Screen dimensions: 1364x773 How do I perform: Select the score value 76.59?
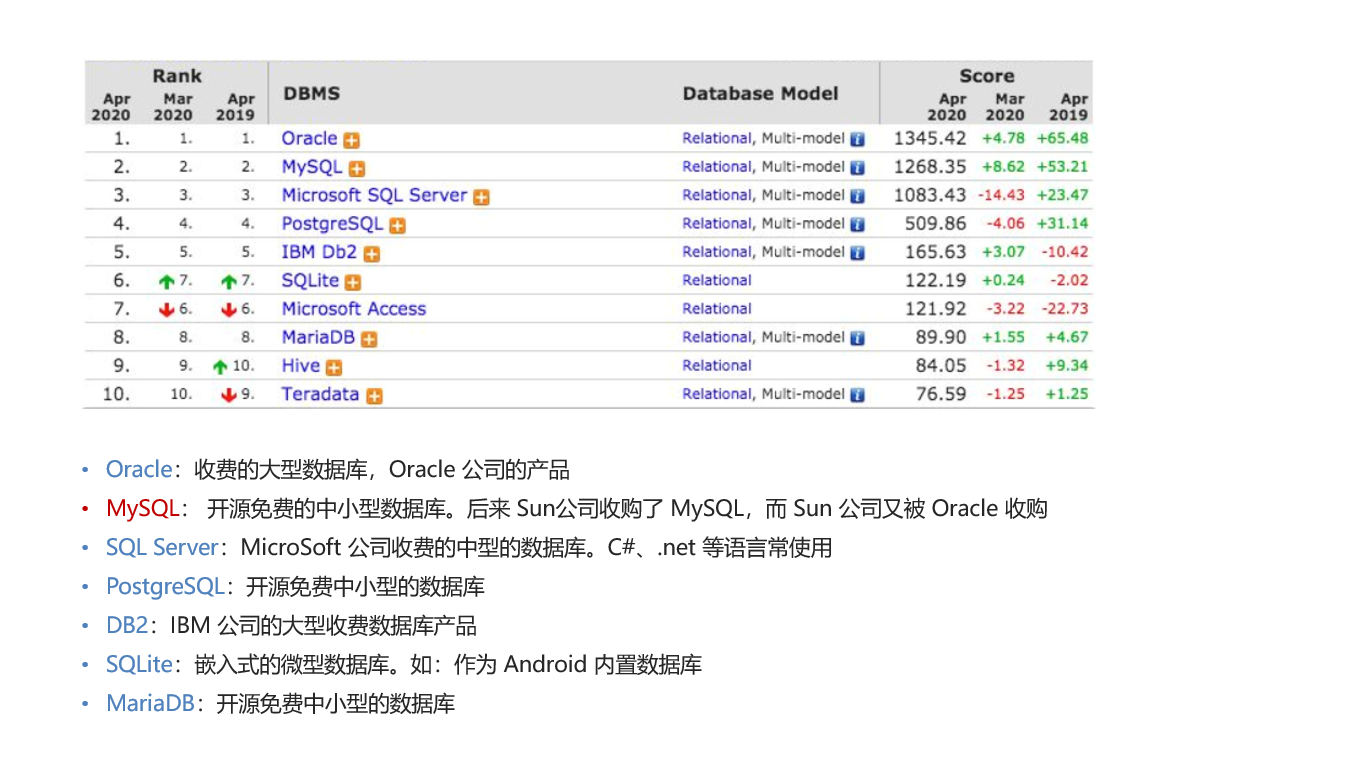[941, 394]
